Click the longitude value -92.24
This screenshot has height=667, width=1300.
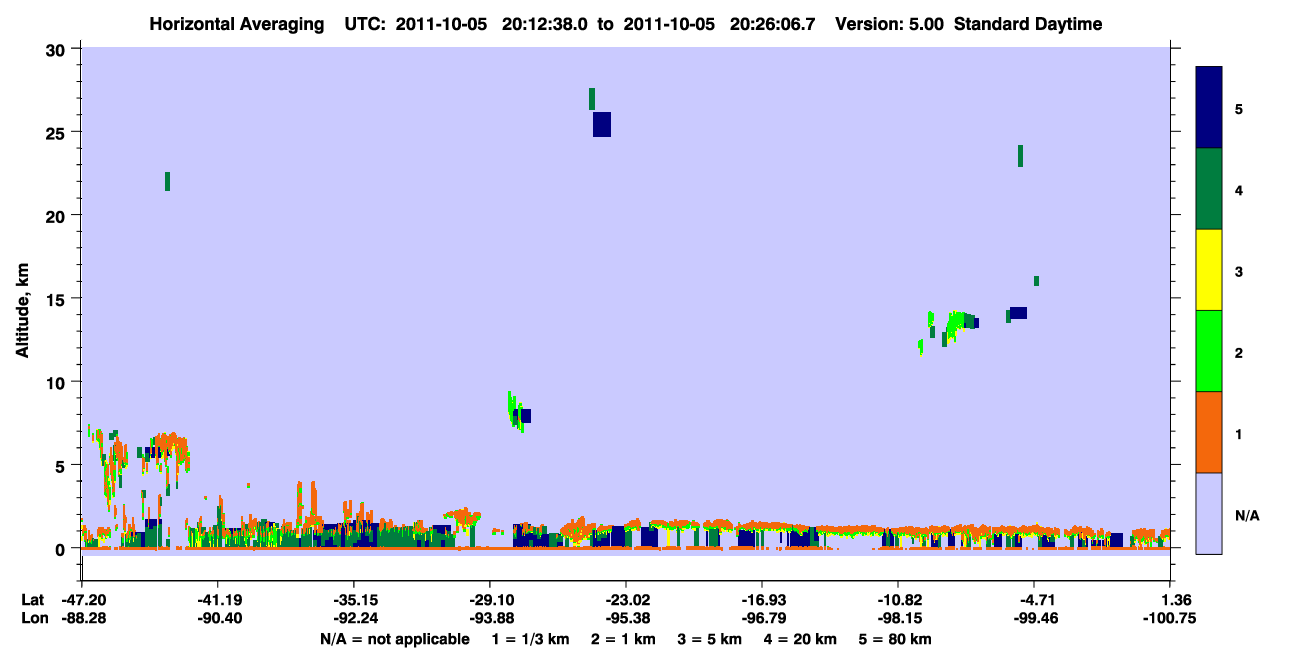point(354,619)
